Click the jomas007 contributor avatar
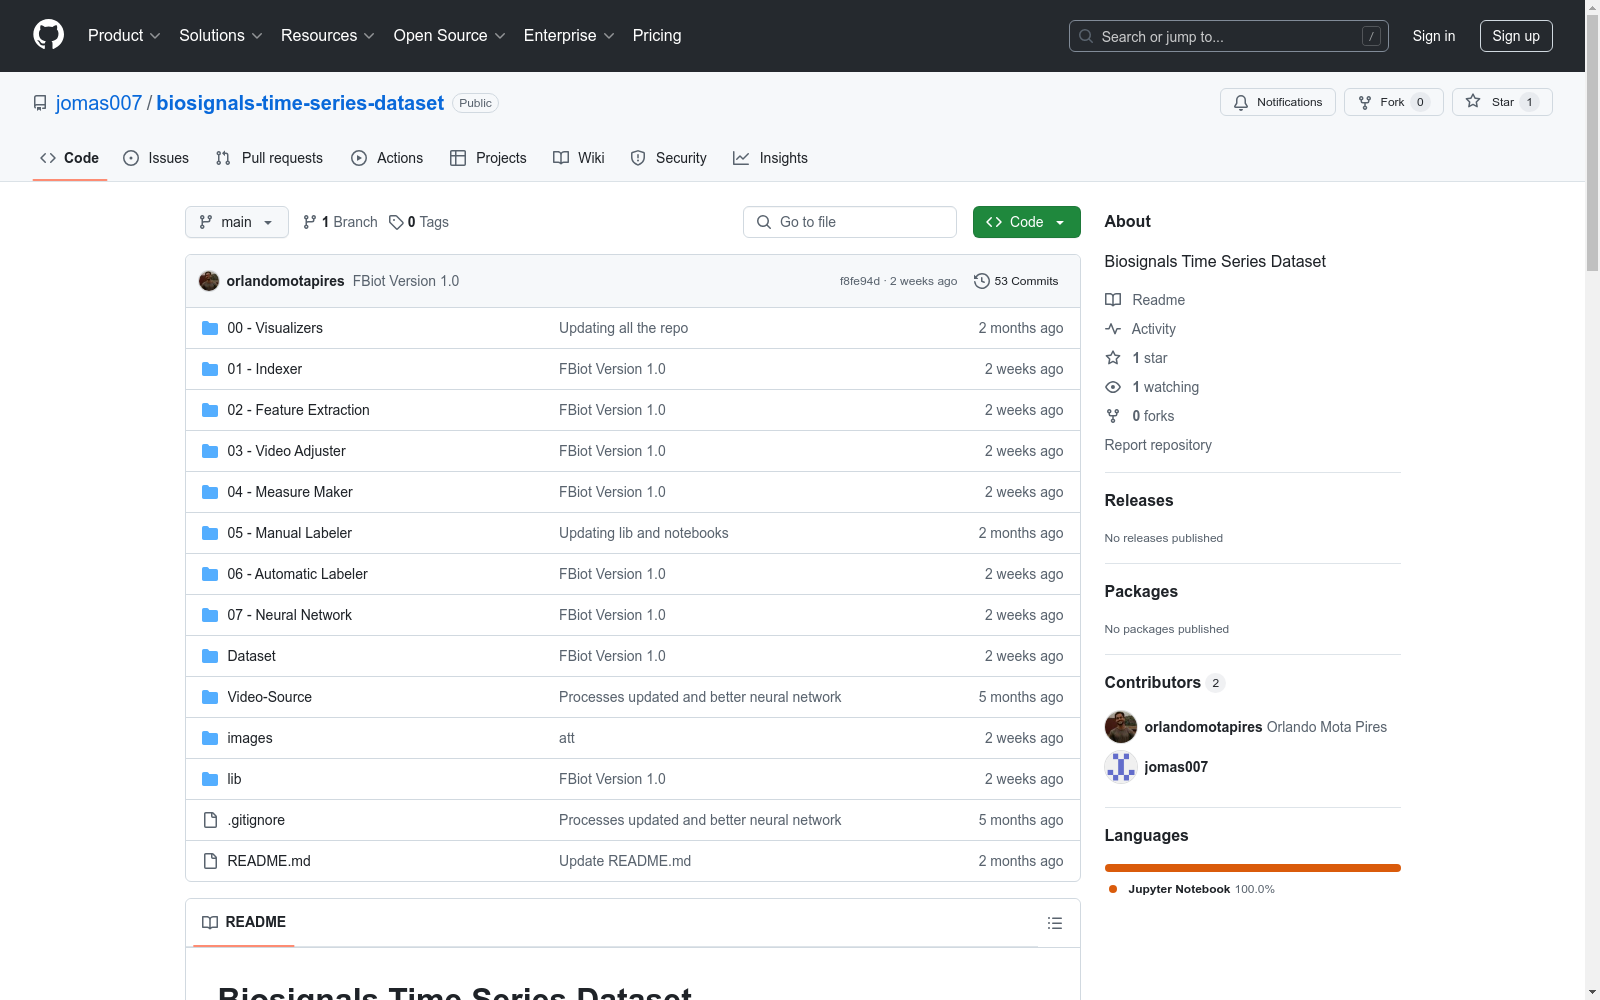 tap(1121, 767)
